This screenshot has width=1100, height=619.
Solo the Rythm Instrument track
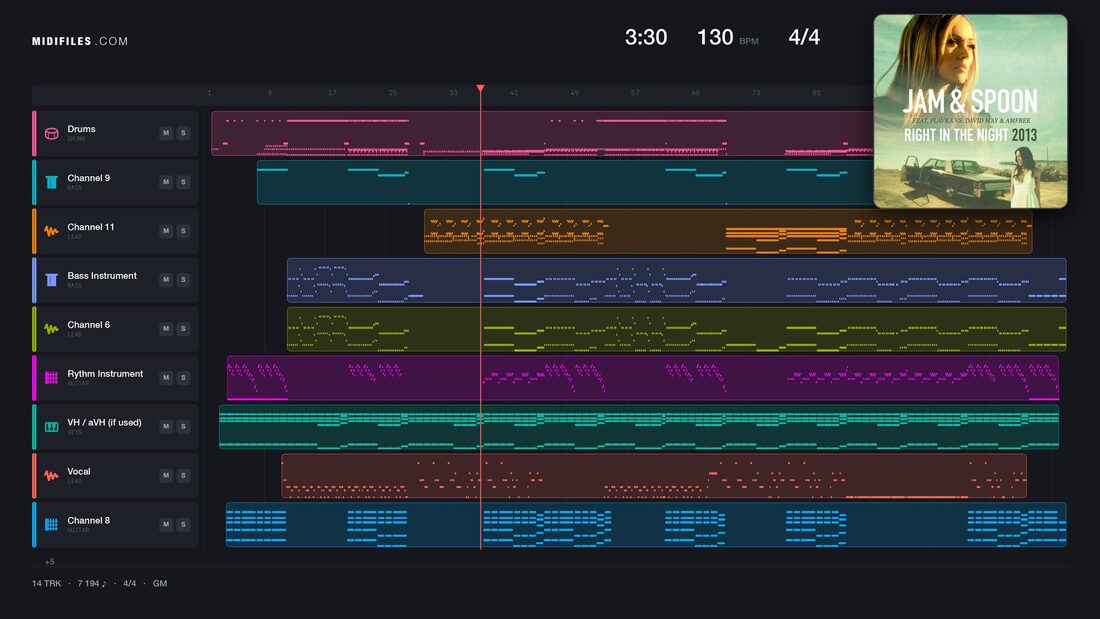coord(183,378)
